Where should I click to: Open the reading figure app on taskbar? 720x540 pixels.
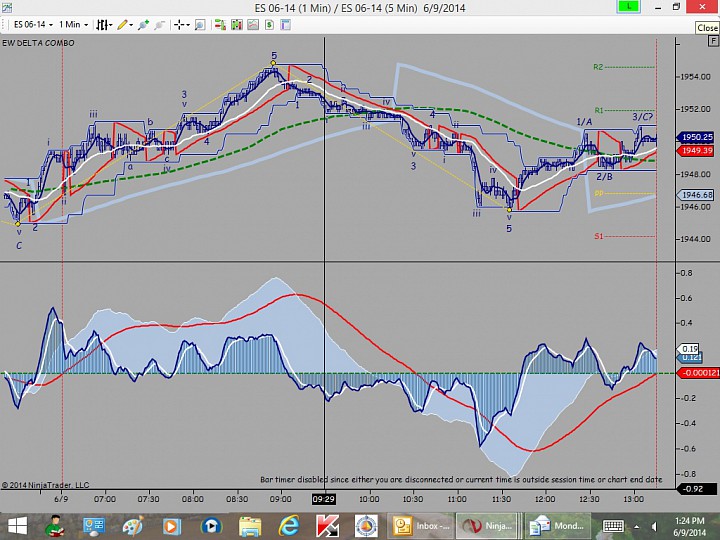(55, 526)
